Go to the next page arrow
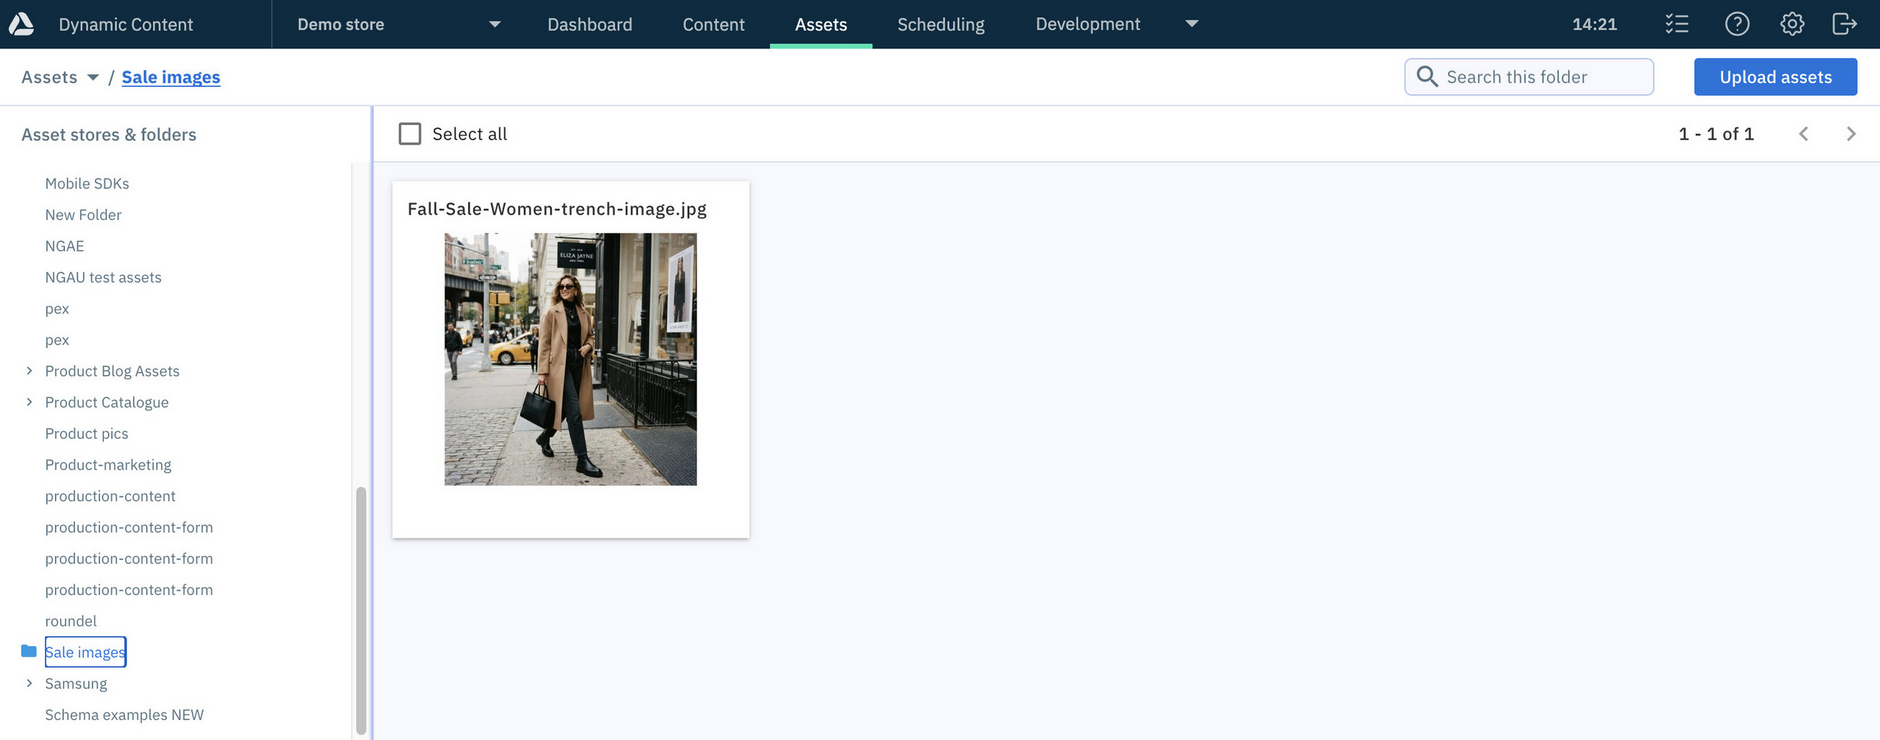This screenshot has height=740, width=1880. click(1851, 134)
